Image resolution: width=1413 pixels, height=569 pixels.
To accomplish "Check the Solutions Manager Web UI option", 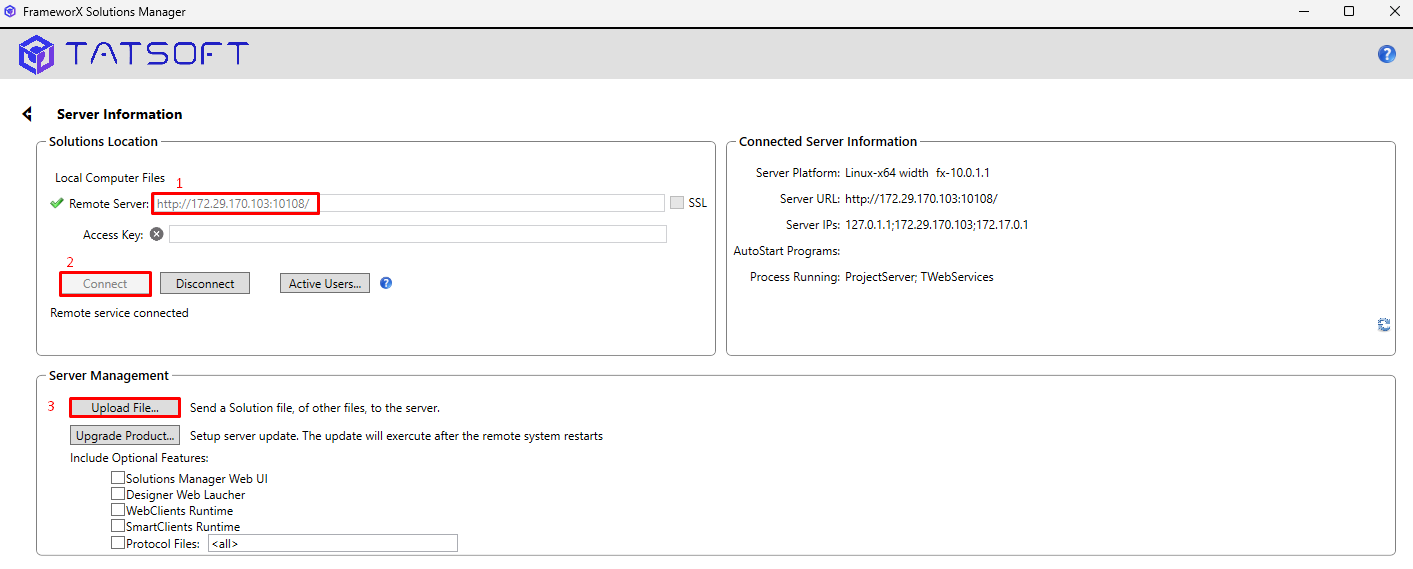I will click(x=118, y=478).
